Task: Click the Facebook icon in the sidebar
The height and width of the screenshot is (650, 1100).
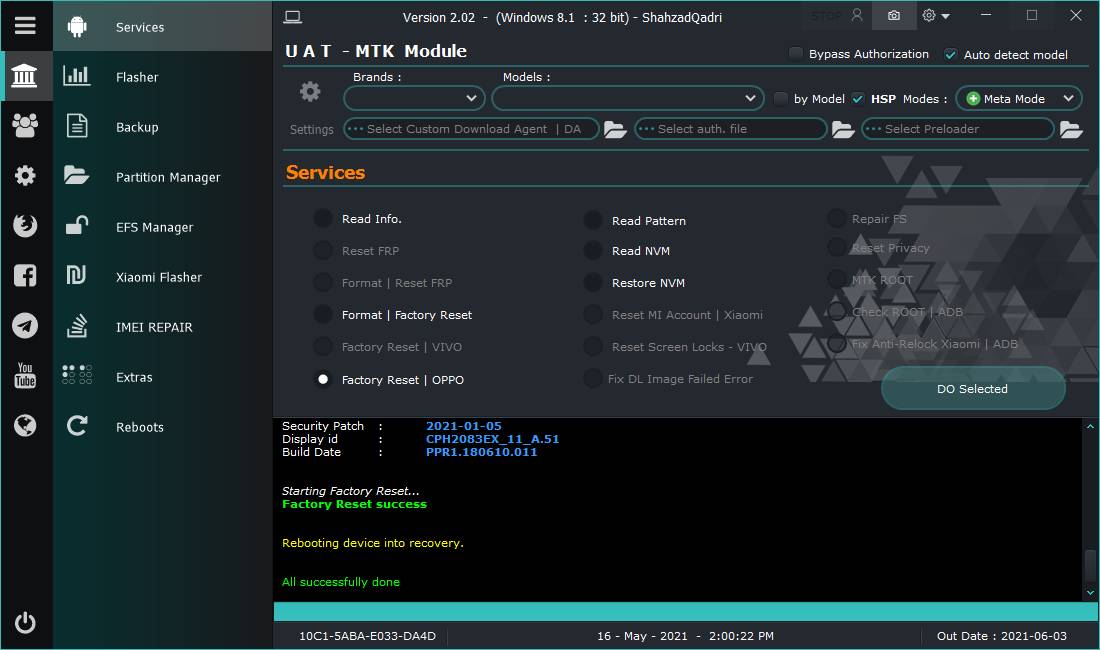Action: click(25, 276)
